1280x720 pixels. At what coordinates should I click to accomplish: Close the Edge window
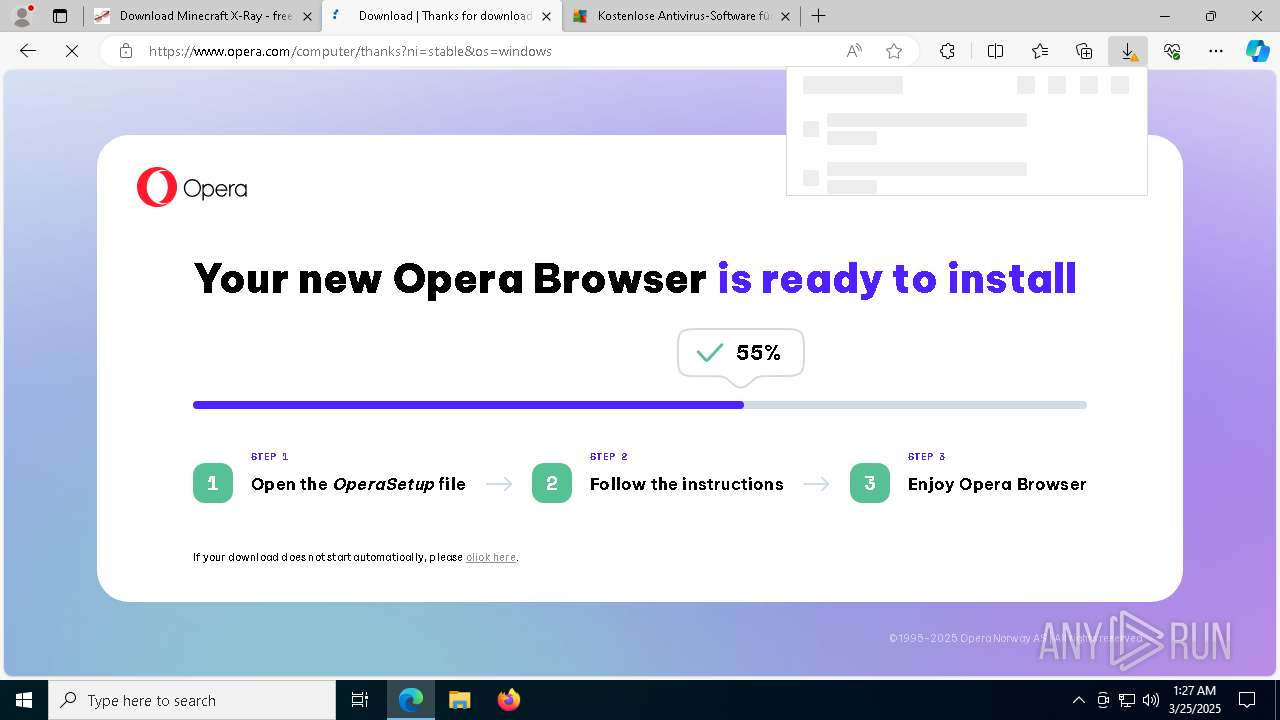(x=1257, y=16)
